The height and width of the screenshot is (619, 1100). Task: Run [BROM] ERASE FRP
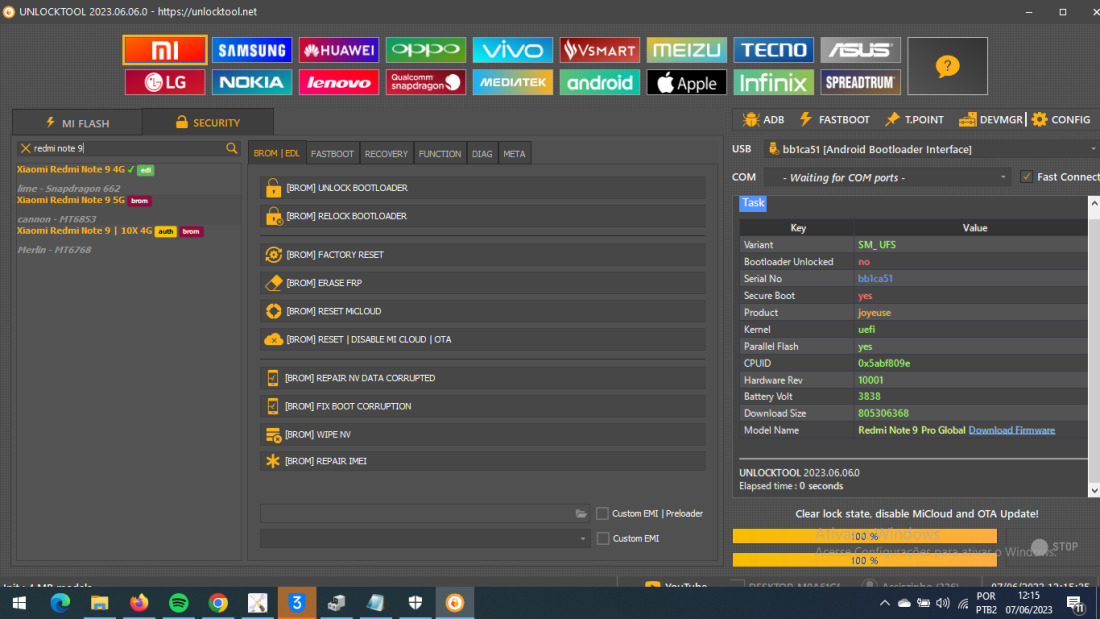pos(483,283)
